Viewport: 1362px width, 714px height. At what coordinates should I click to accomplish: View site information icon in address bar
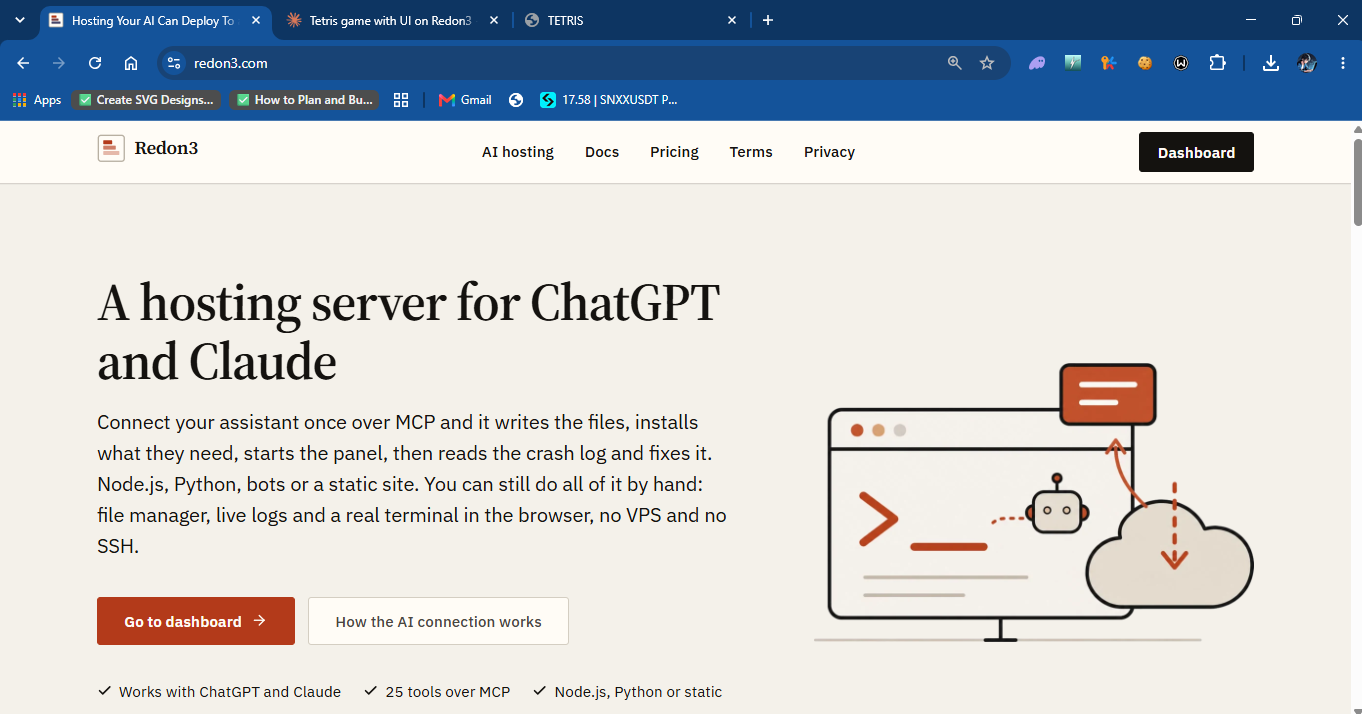pos(174,63)
